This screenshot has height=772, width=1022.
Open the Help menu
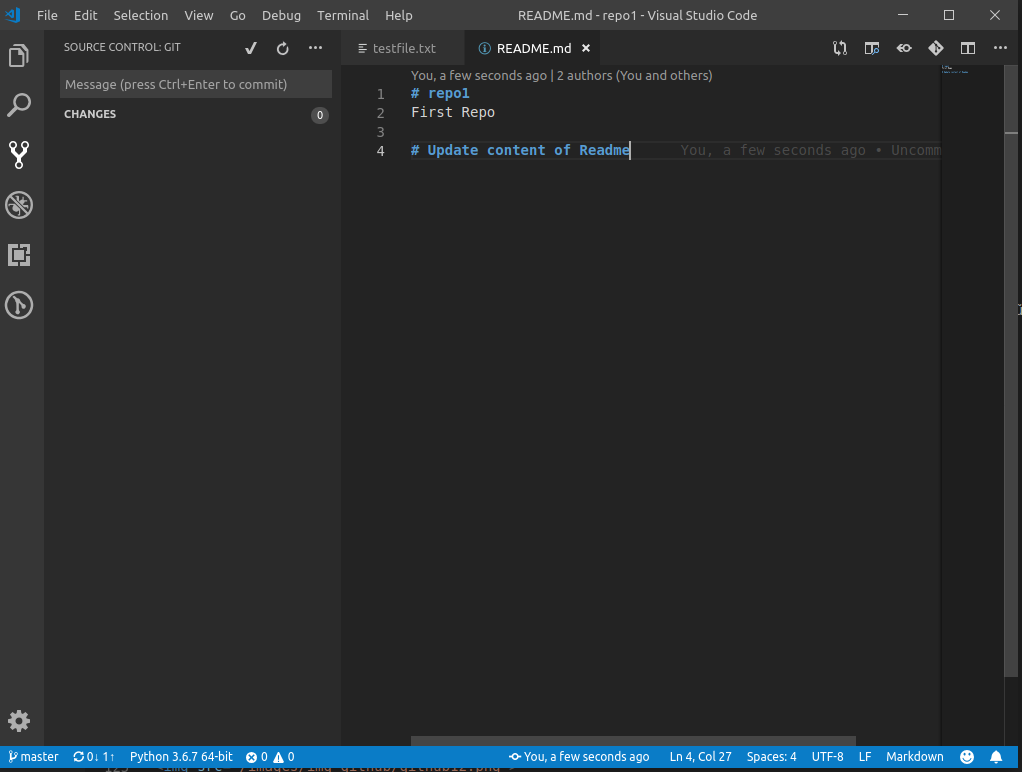coord(398,15)
